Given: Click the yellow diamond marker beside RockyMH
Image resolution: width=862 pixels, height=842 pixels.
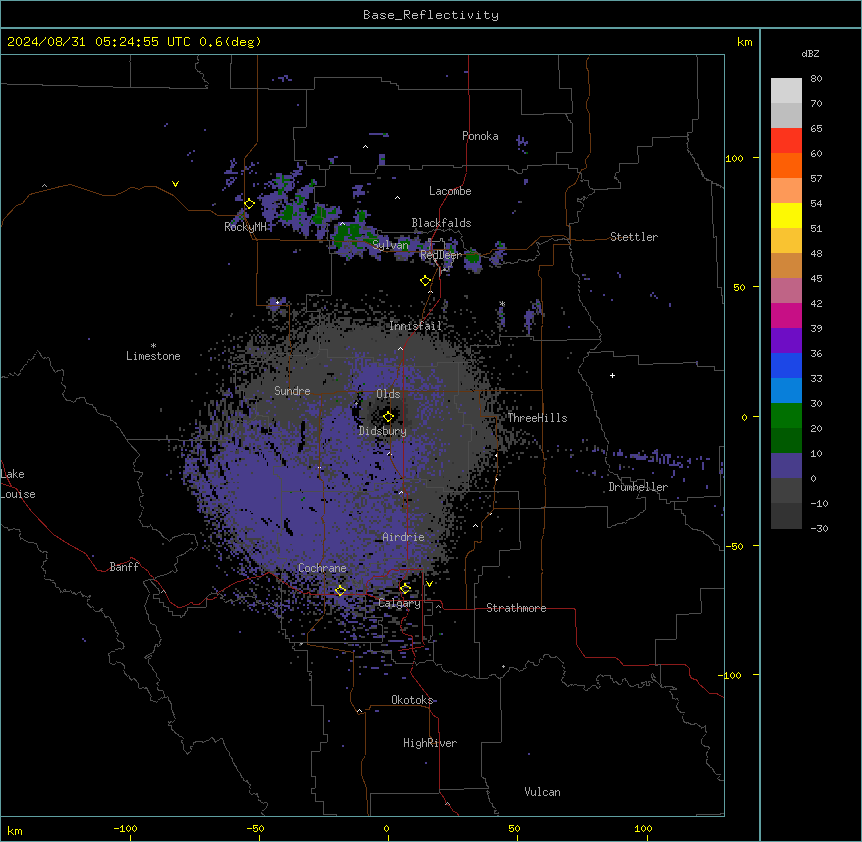Looking at the screenshot, I should point(249,204).
